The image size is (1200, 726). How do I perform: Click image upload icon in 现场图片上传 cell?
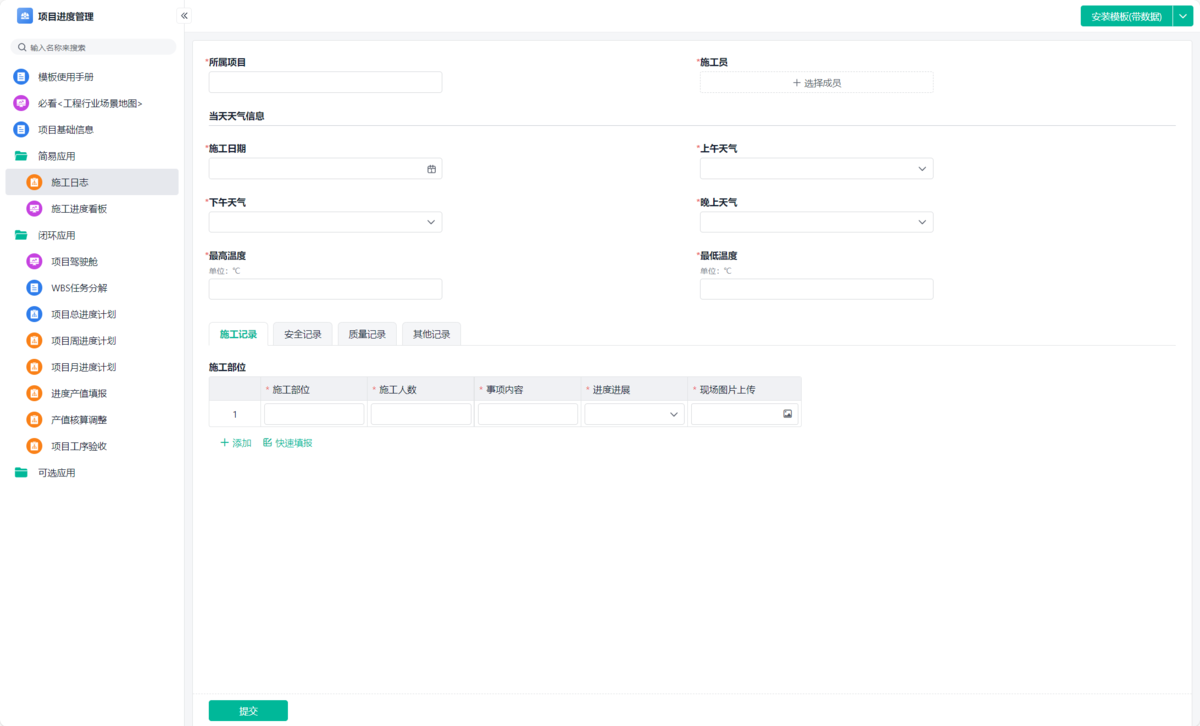[787, 413]
